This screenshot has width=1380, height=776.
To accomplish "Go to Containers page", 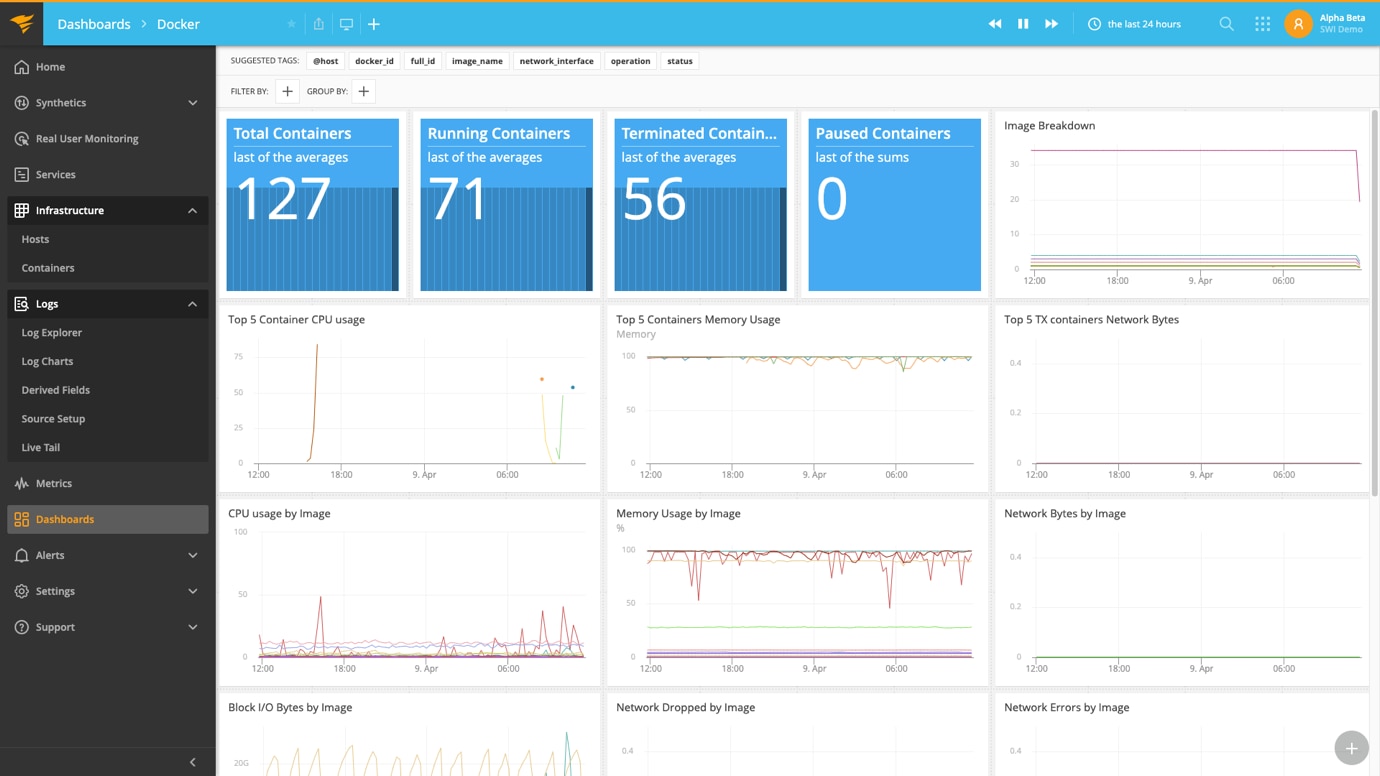I will click(48, 268).
